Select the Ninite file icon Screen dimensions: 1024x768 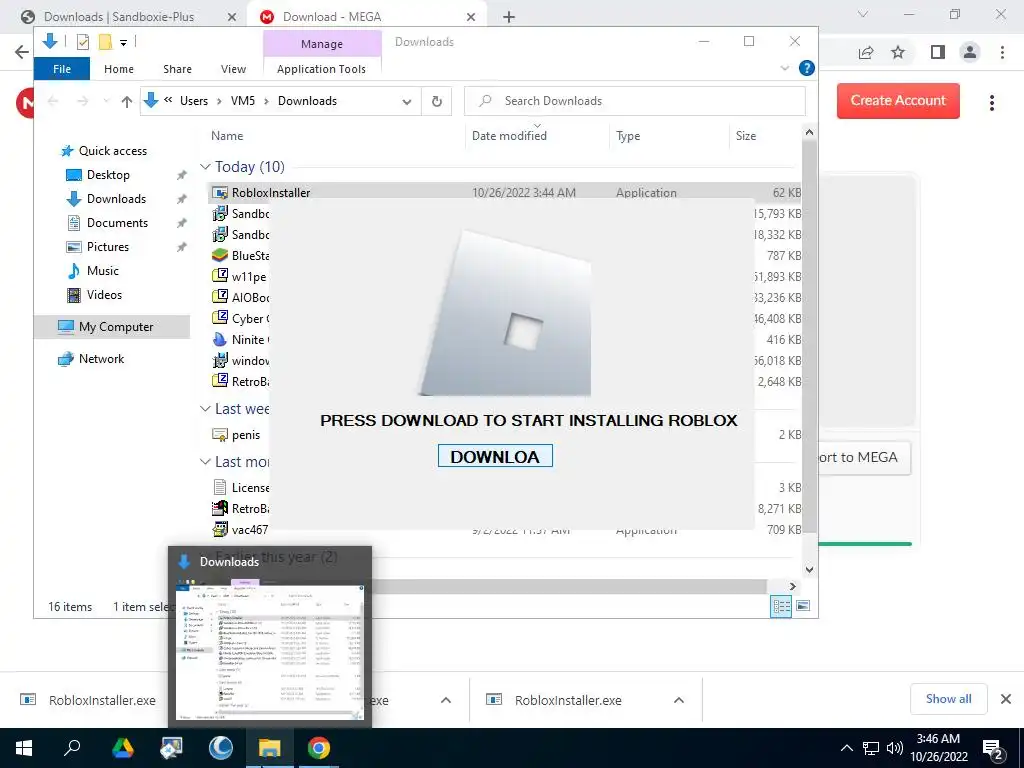220,340
